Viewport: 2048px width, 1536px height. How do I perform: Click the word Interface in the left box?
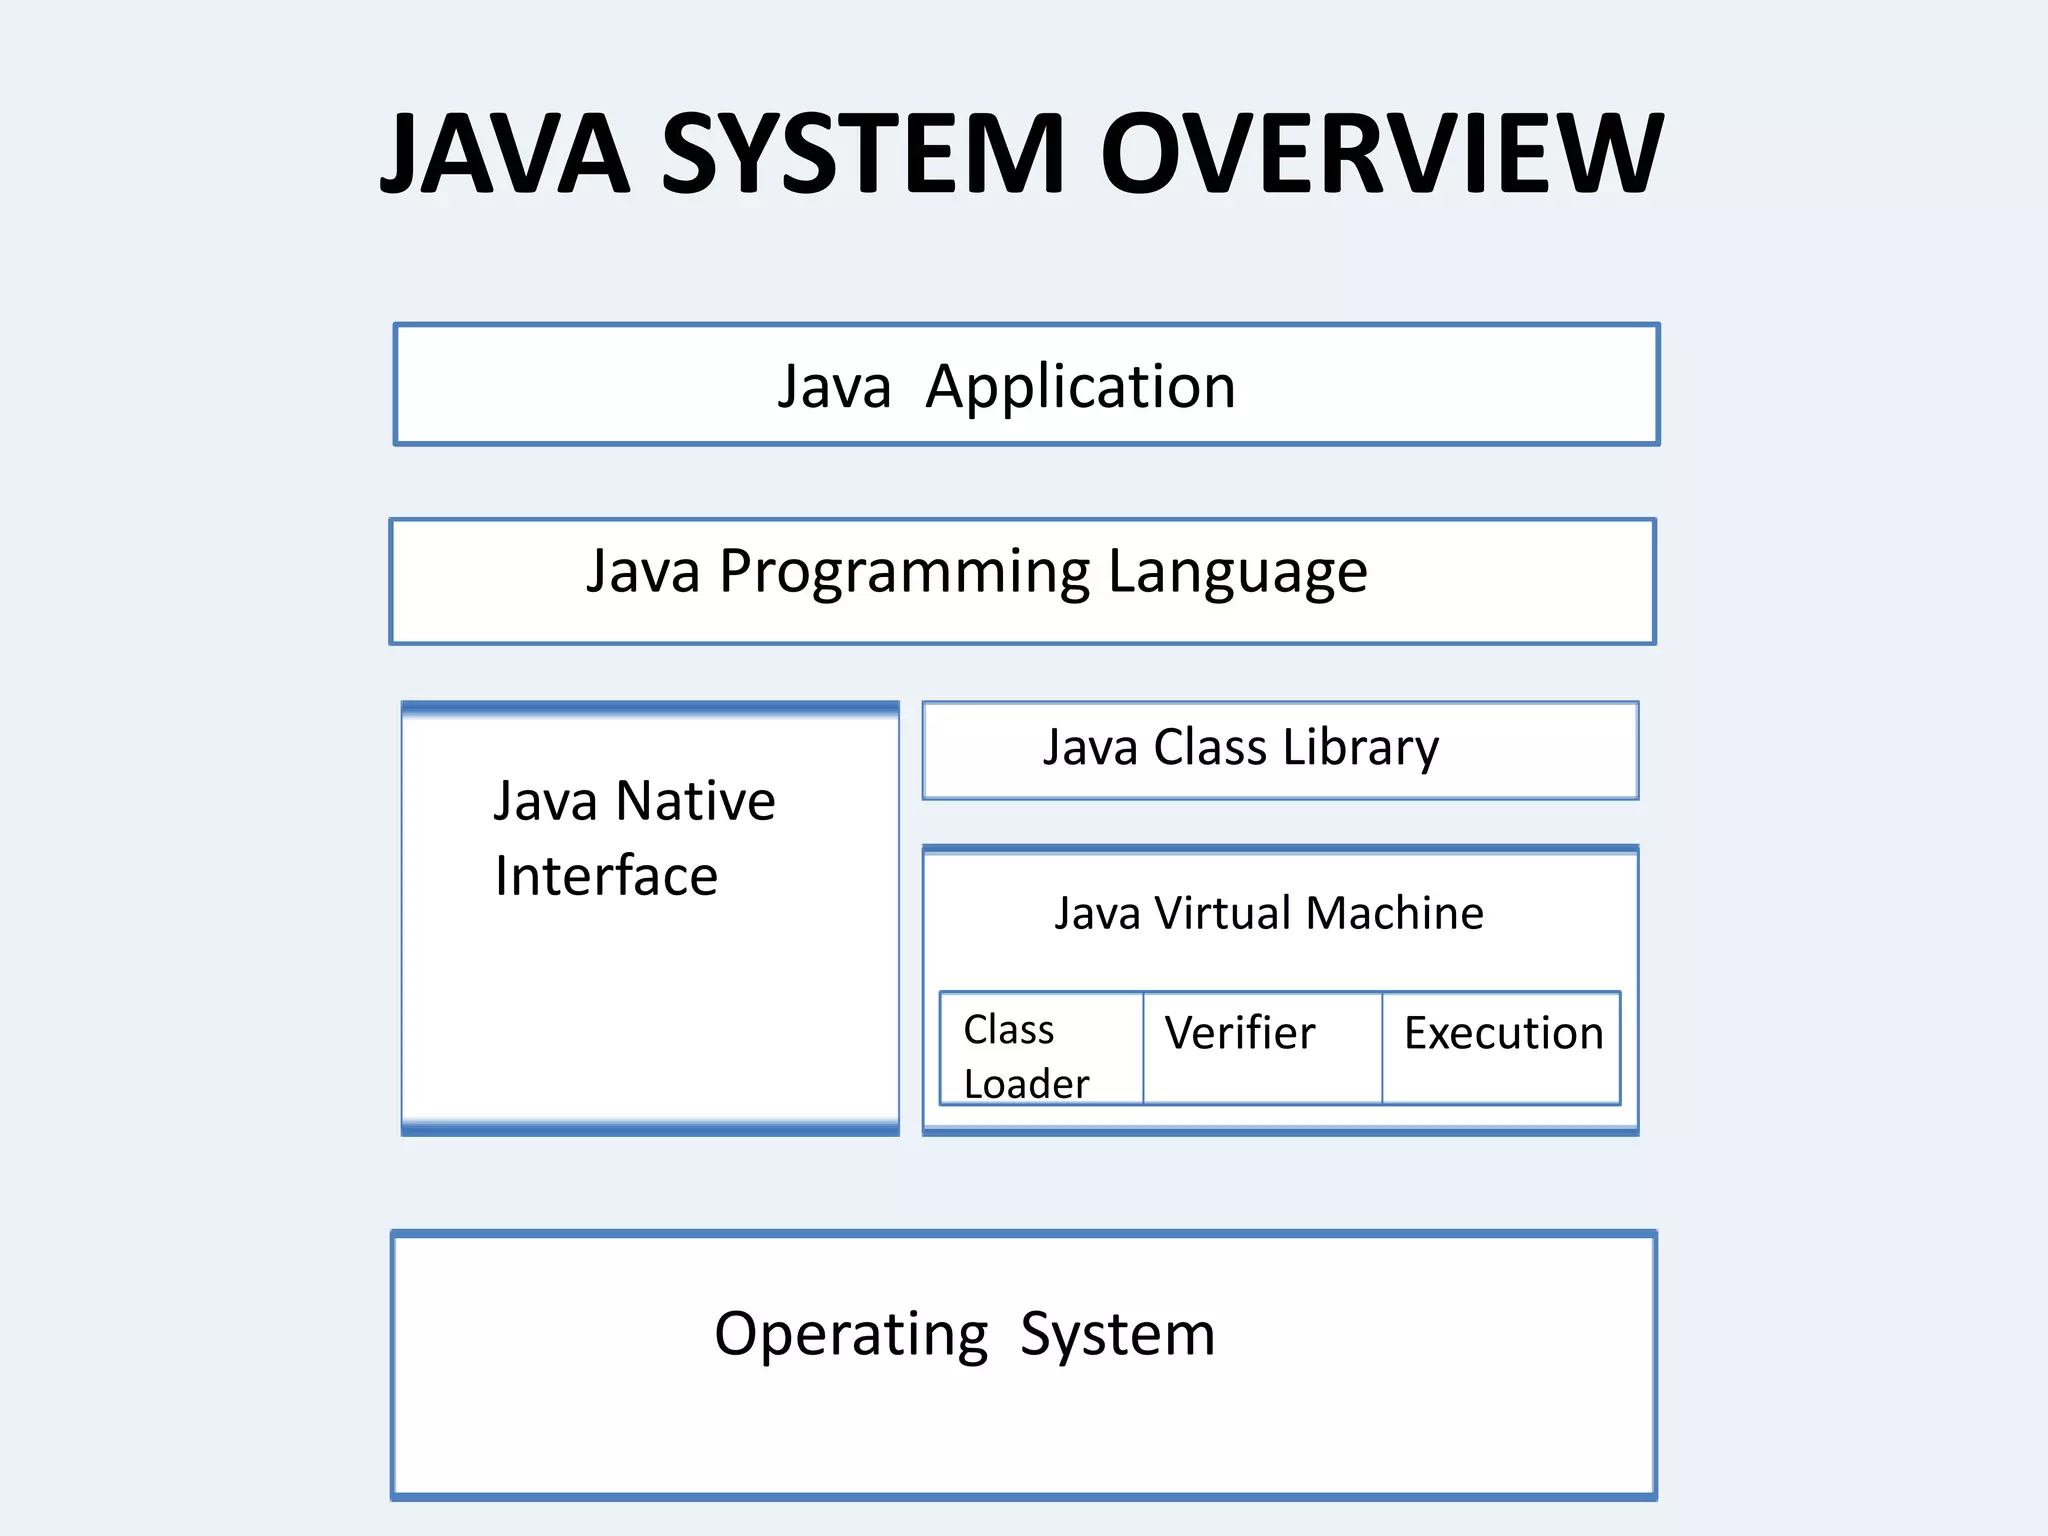(x=606, y=876)
